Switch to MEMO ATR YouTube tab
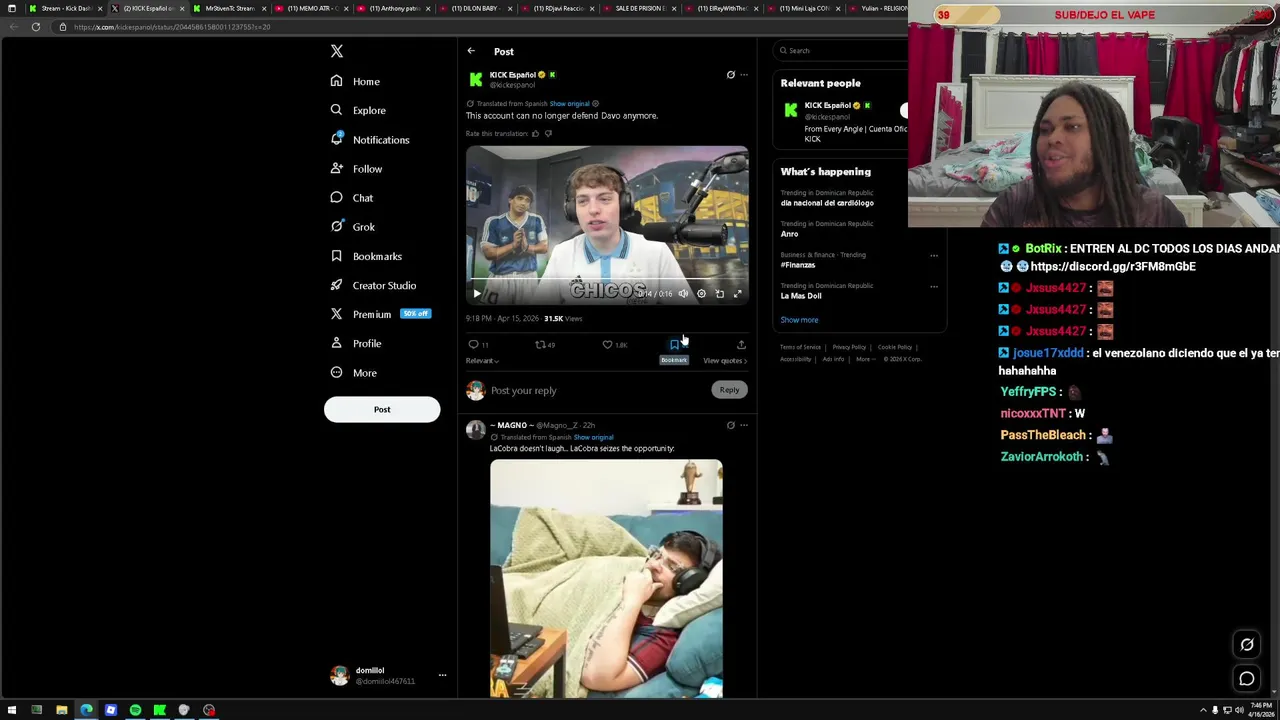 (312, 8)
